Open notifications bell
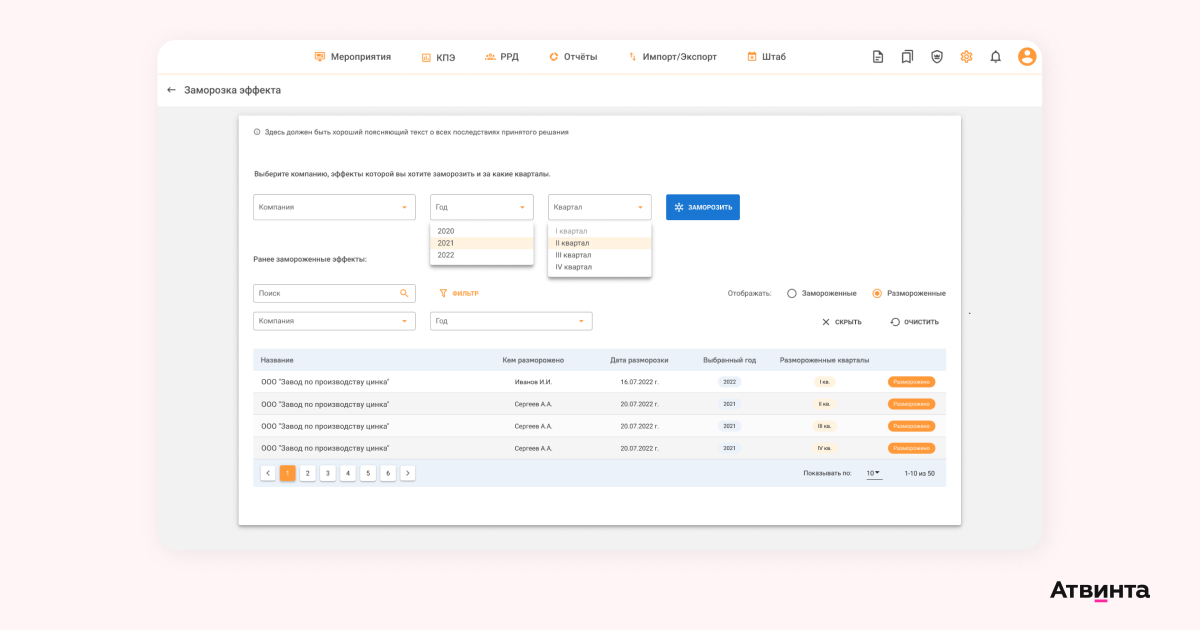Viewport: 1200px width, 630px height. (995, 57)
